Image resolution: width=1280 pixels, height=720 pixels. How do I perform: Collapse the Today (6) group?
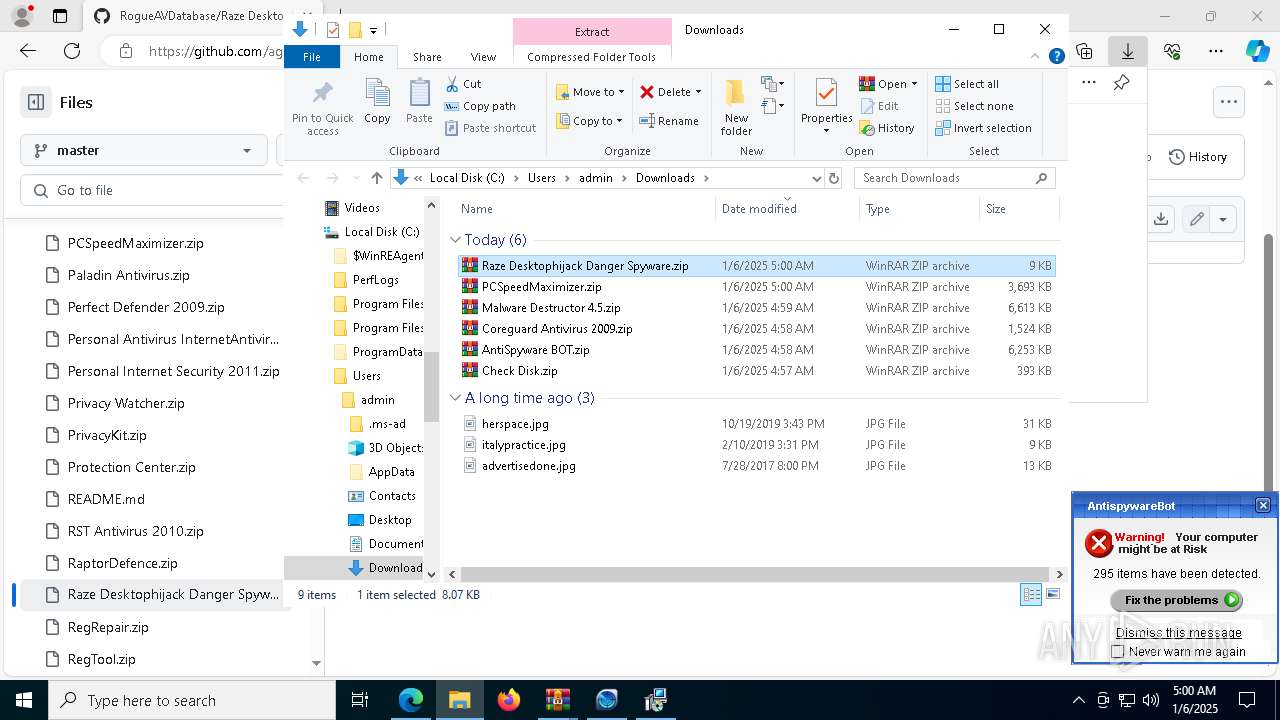click(455, 240)
